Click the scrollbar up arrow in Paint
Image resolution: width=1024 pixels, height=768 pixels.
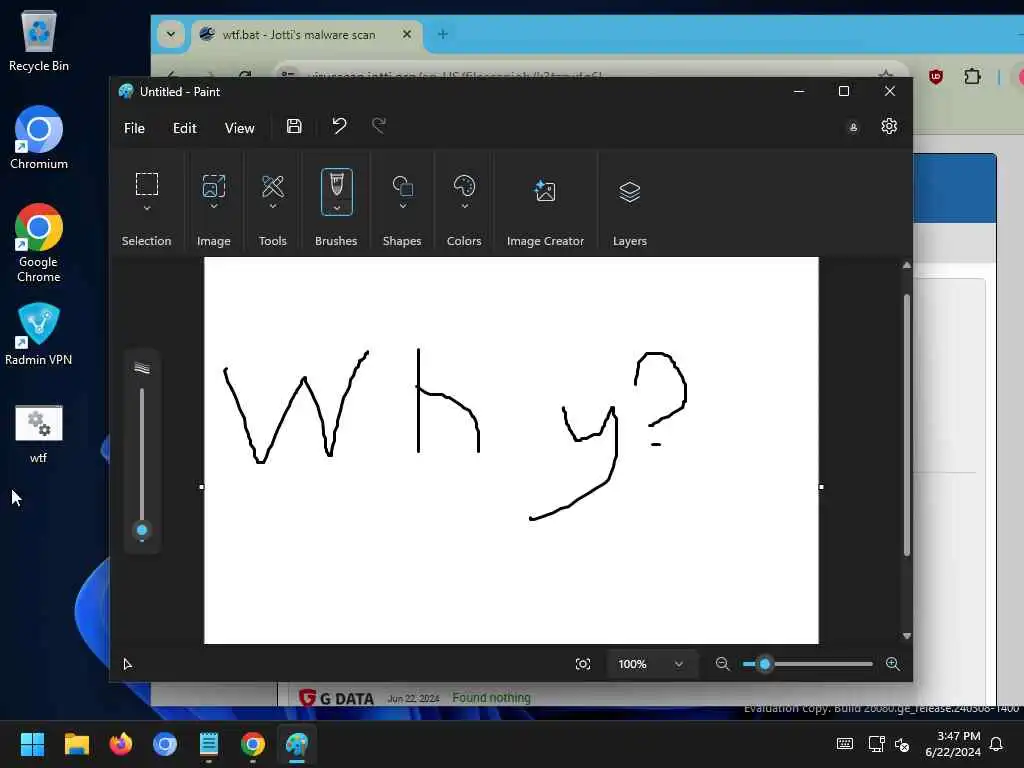[906, 265]
